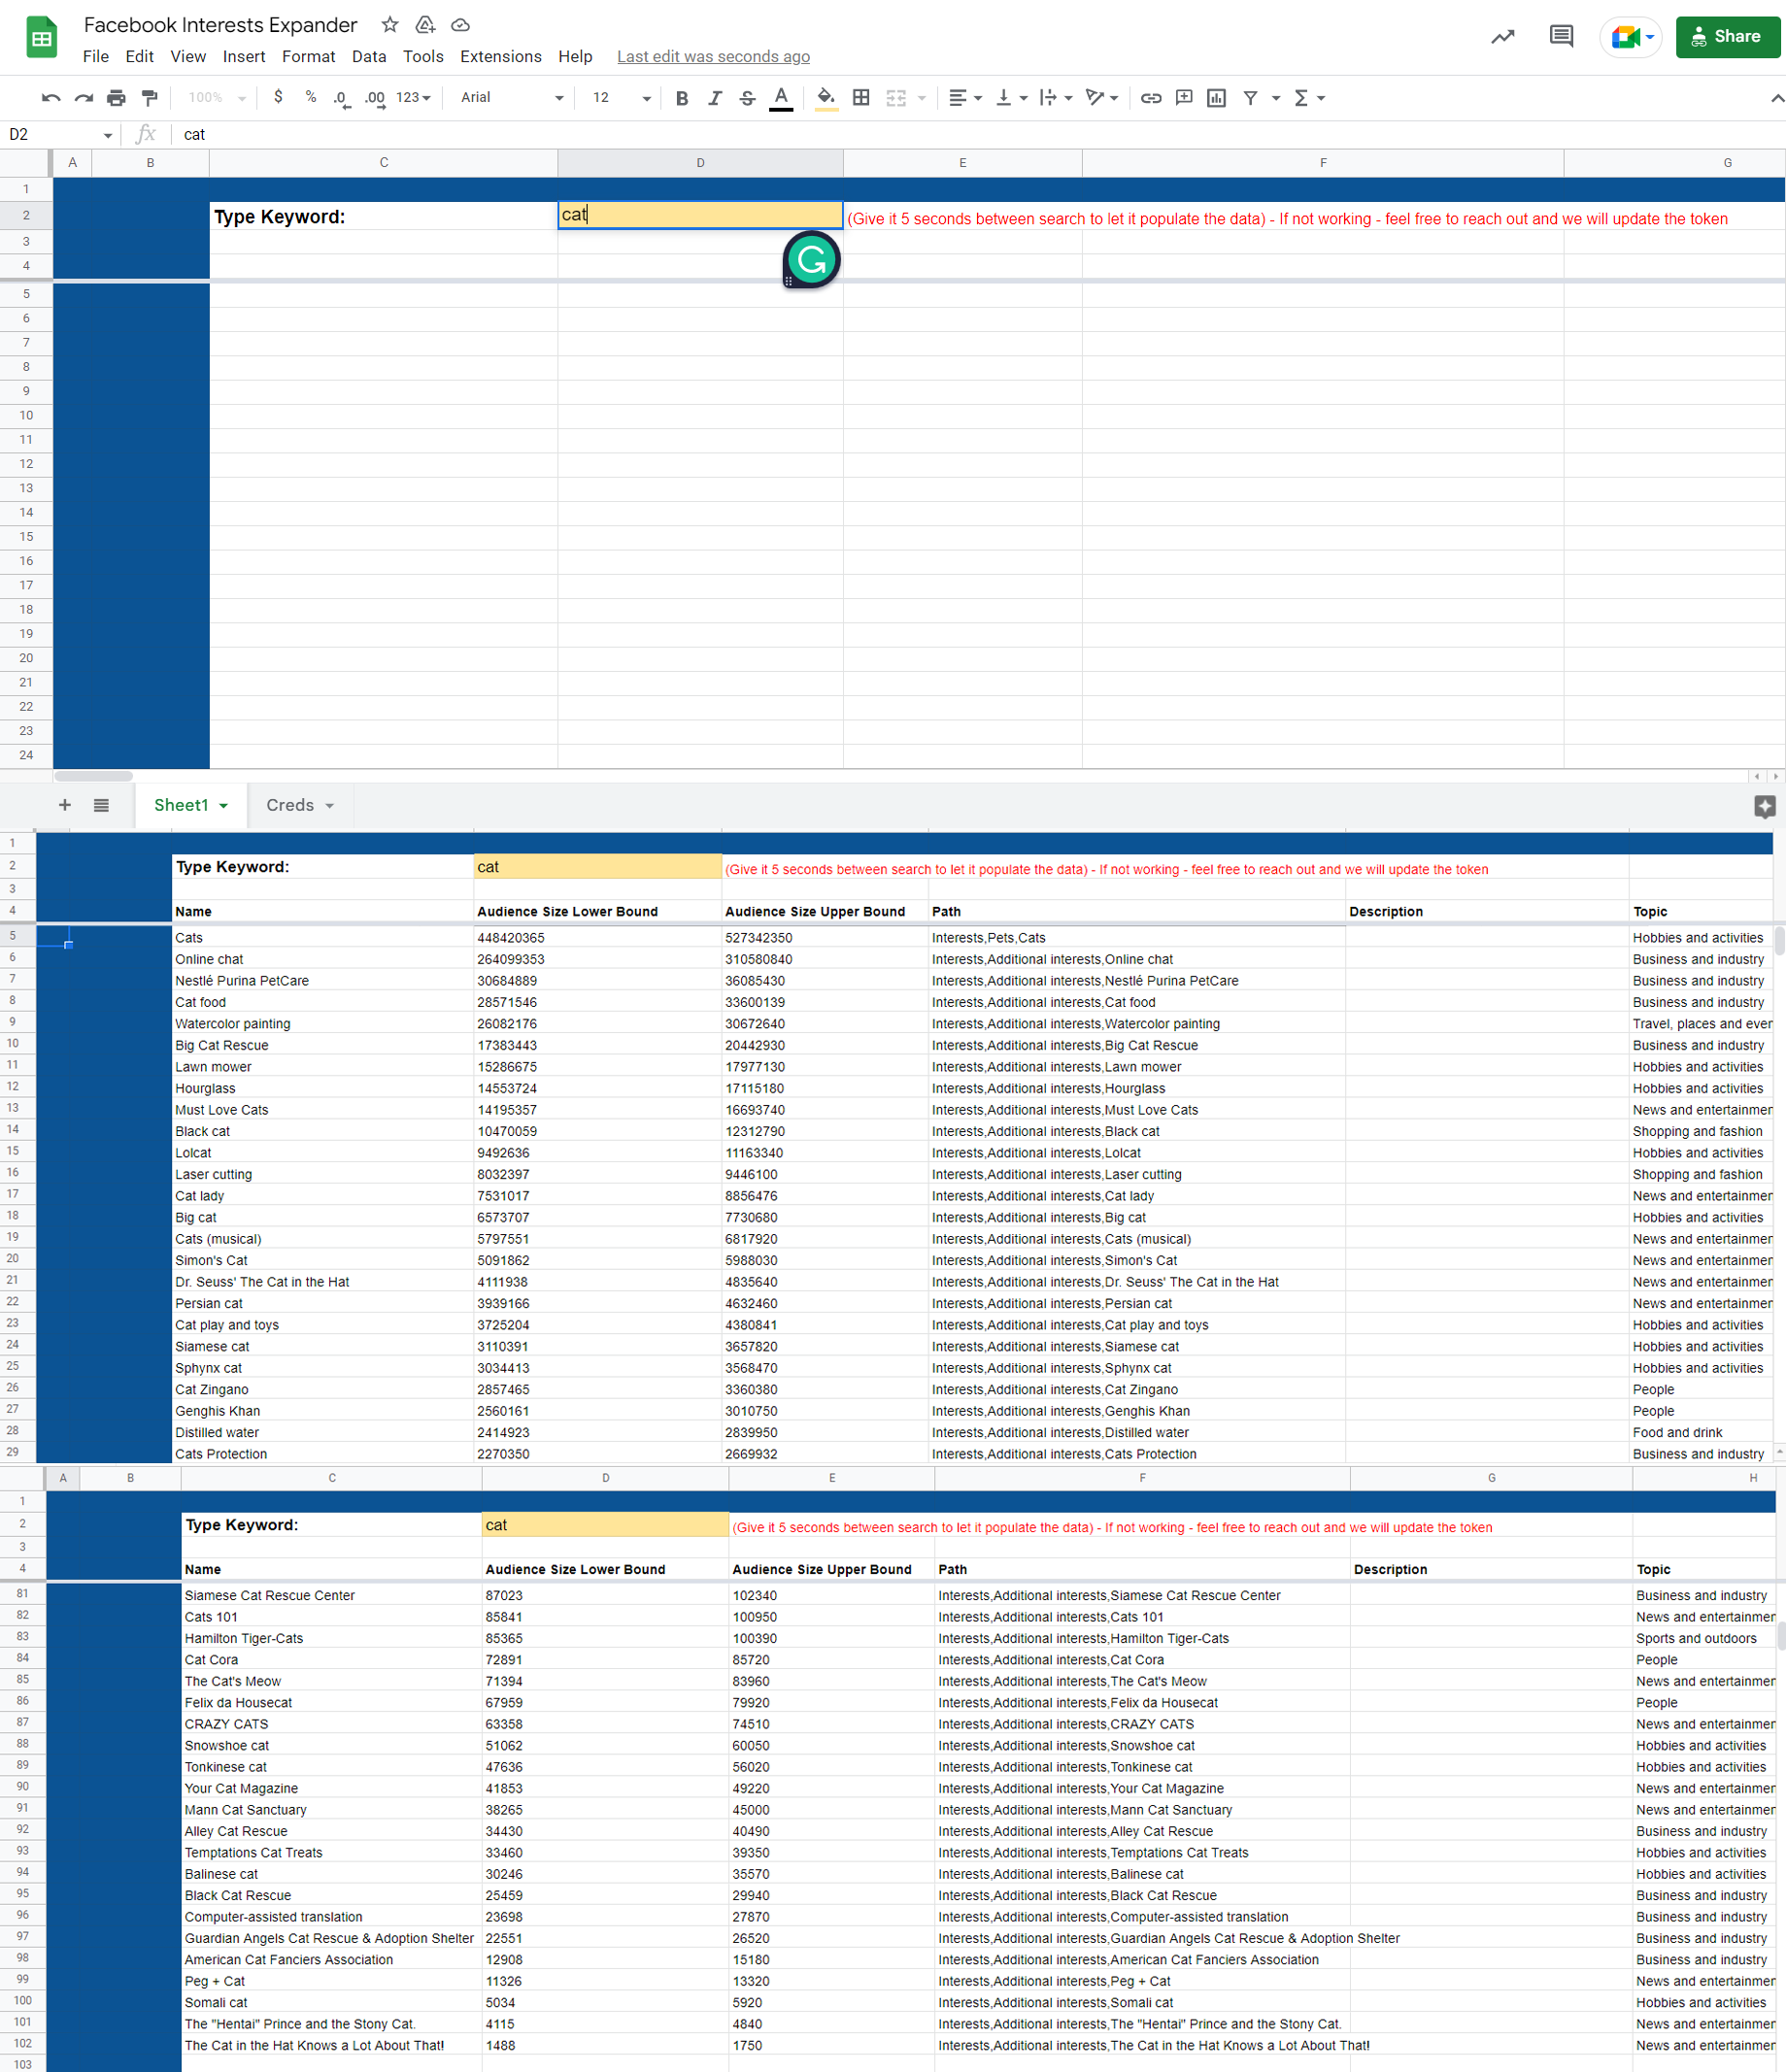Switch to the Creds sheet tab

pyautogui.click(x=290, y=806)
